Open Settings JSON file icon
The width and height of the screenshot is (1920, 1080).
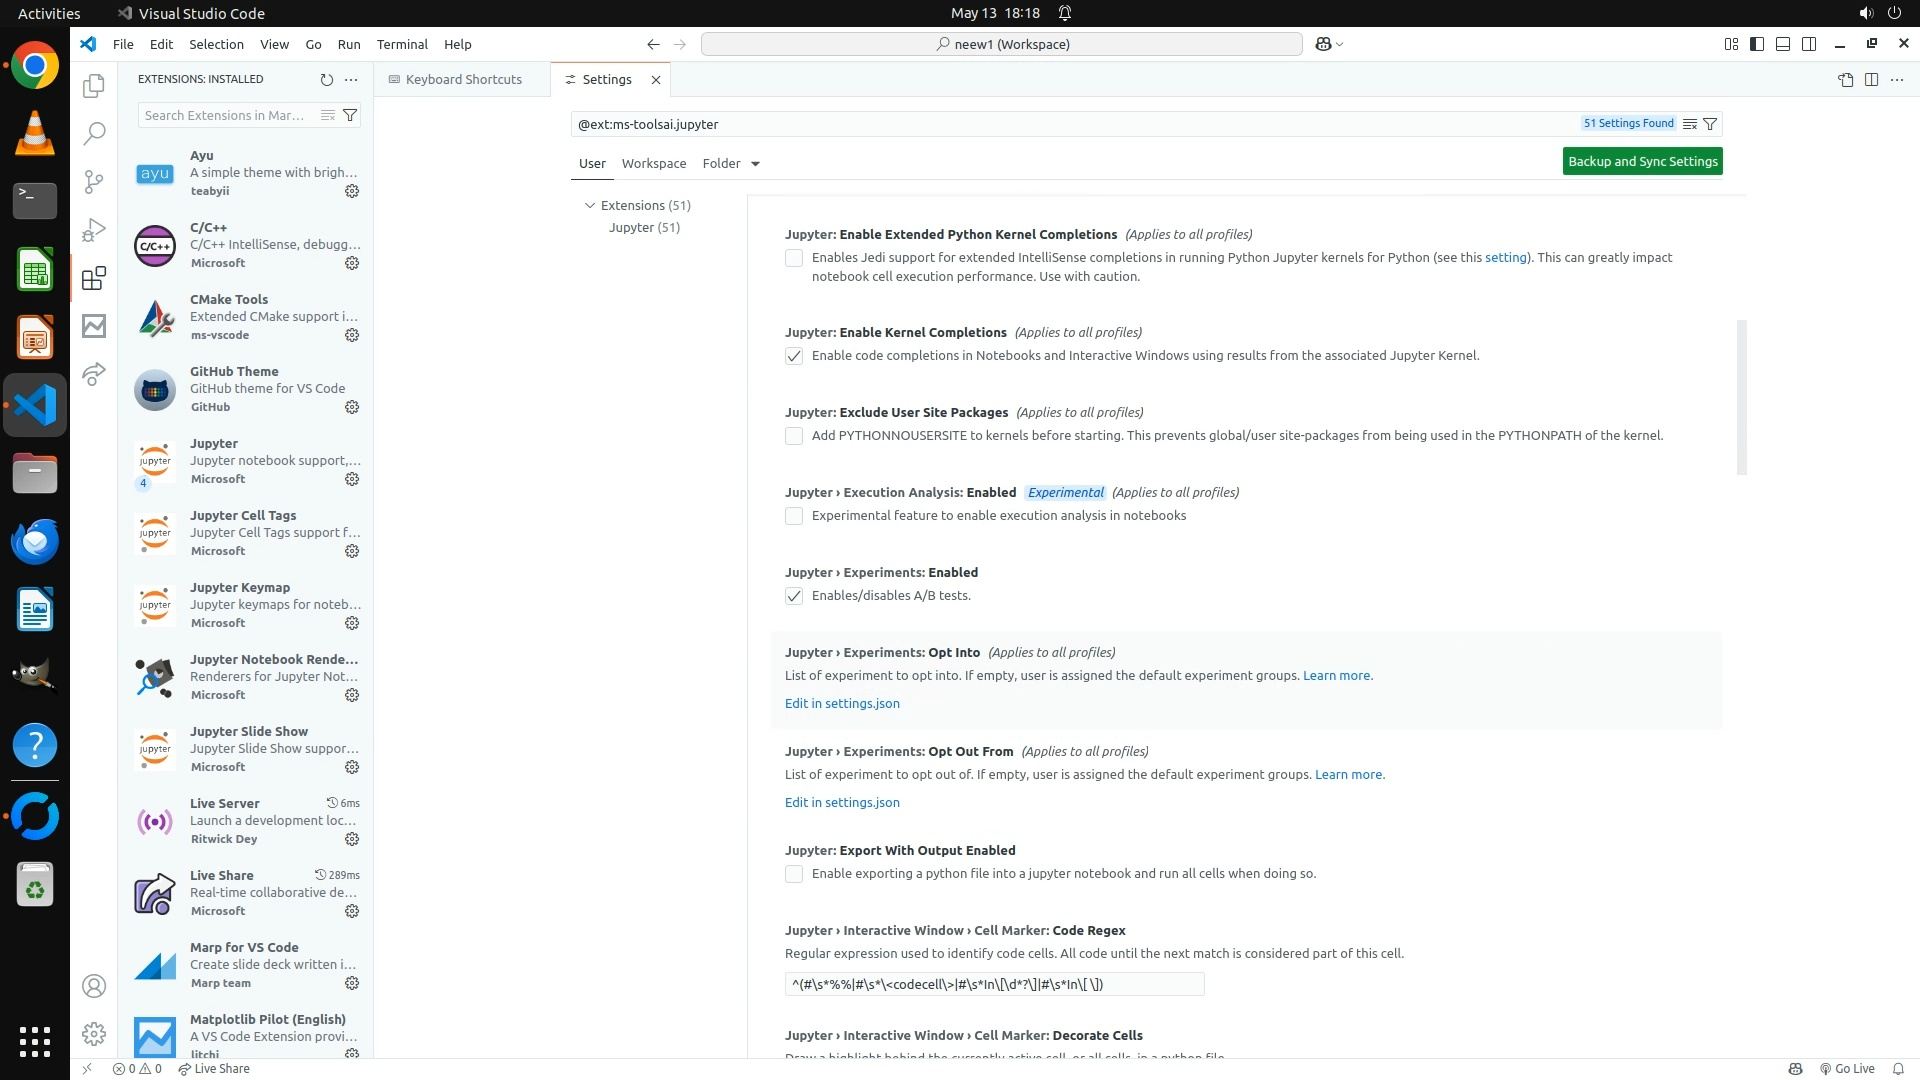point(1845,79)
